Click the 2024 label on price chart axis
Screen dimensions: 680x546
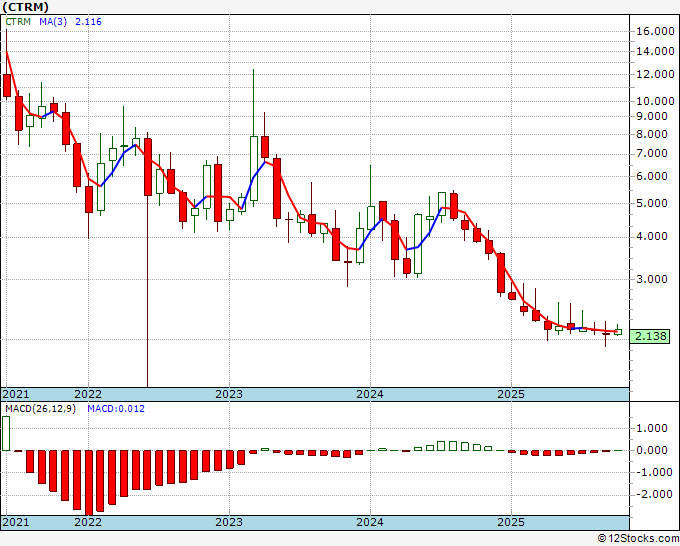(x=370, y=394)
